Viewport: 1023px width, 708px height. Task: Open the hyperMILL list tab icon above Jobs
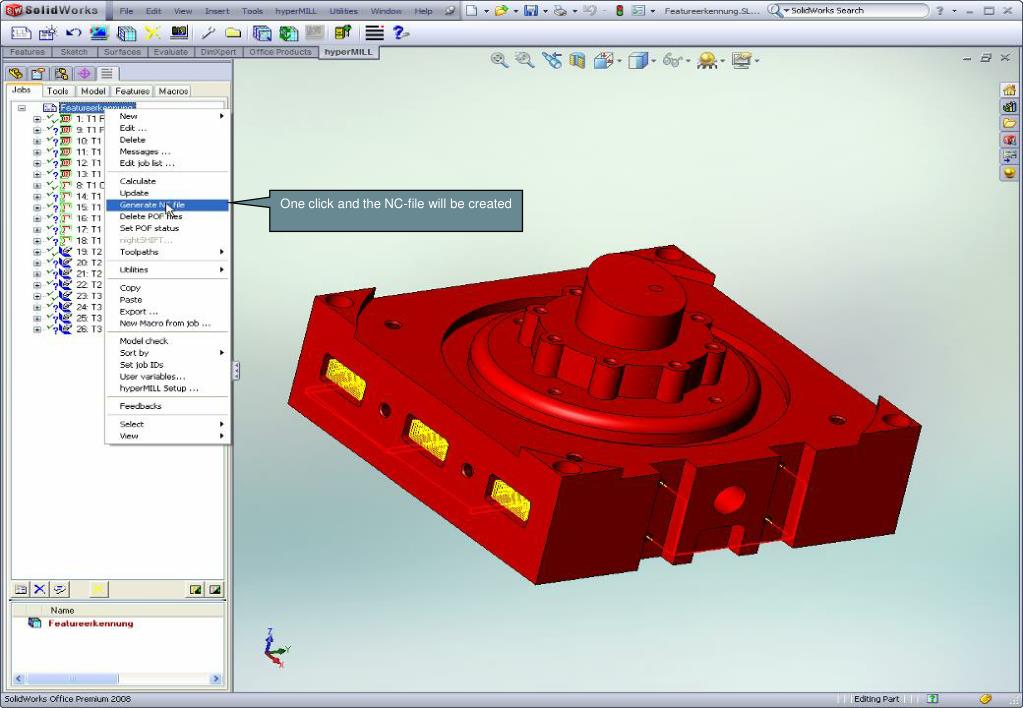pyautogui.click(x=107, y=73)
